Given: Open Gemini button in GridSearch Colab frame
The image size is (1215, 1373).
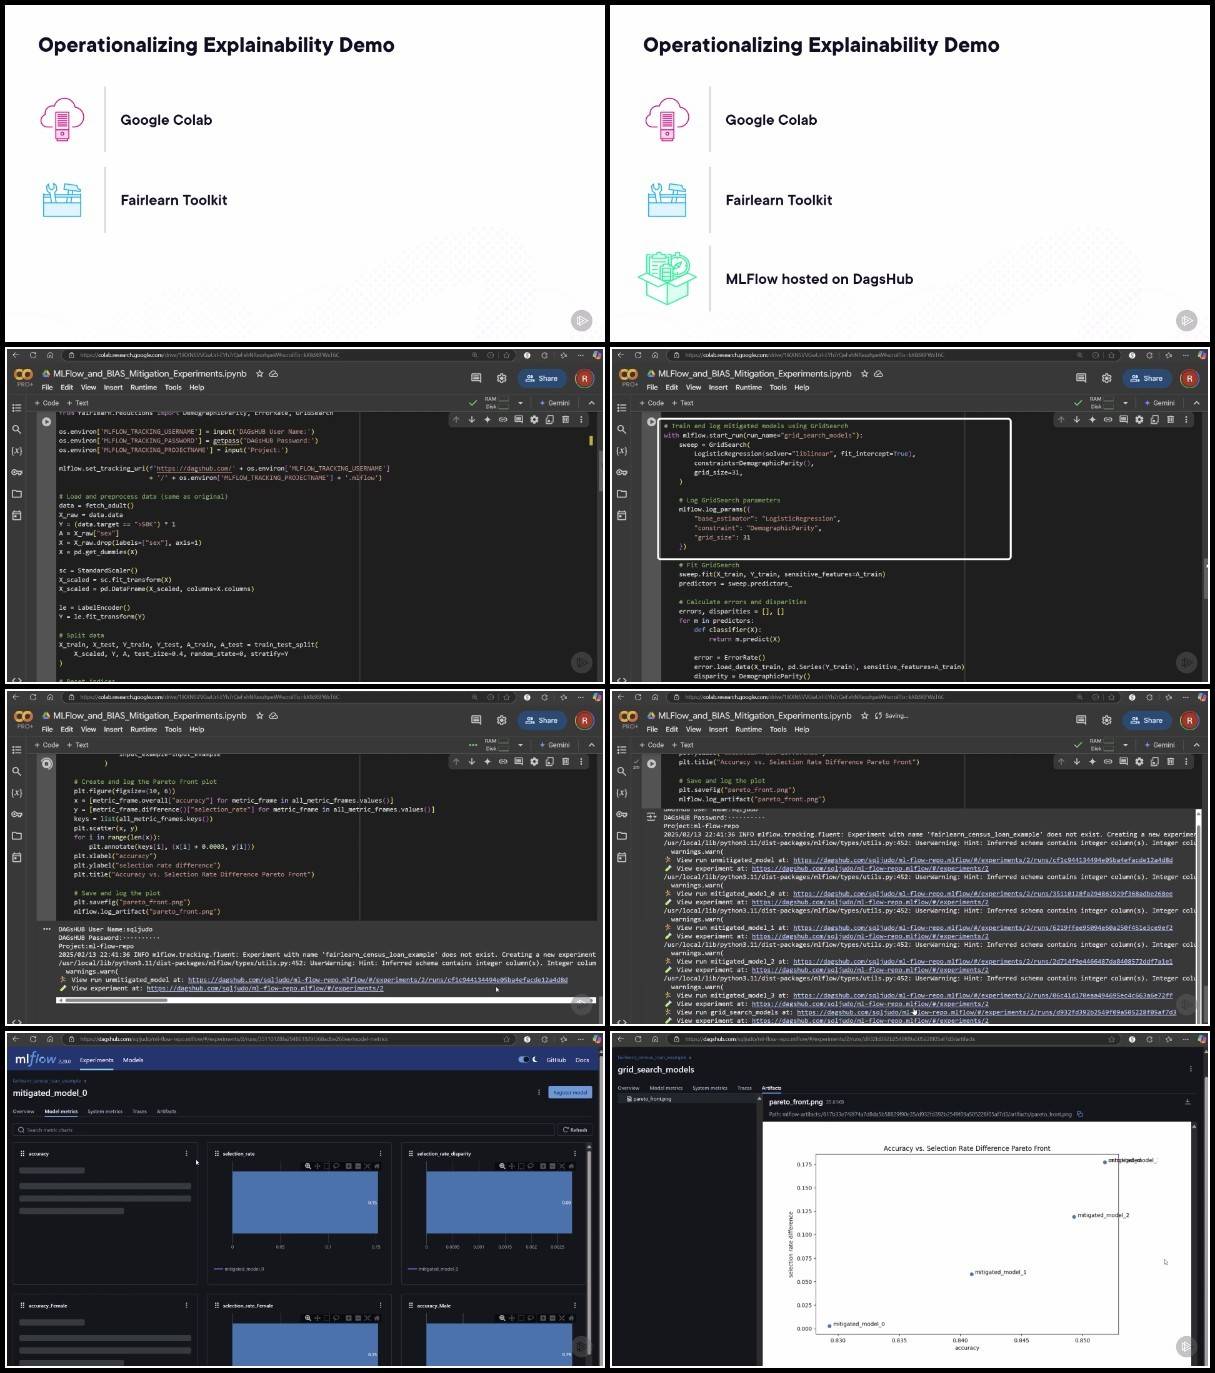Looking at the screenshot, I should pos(1160,403).
